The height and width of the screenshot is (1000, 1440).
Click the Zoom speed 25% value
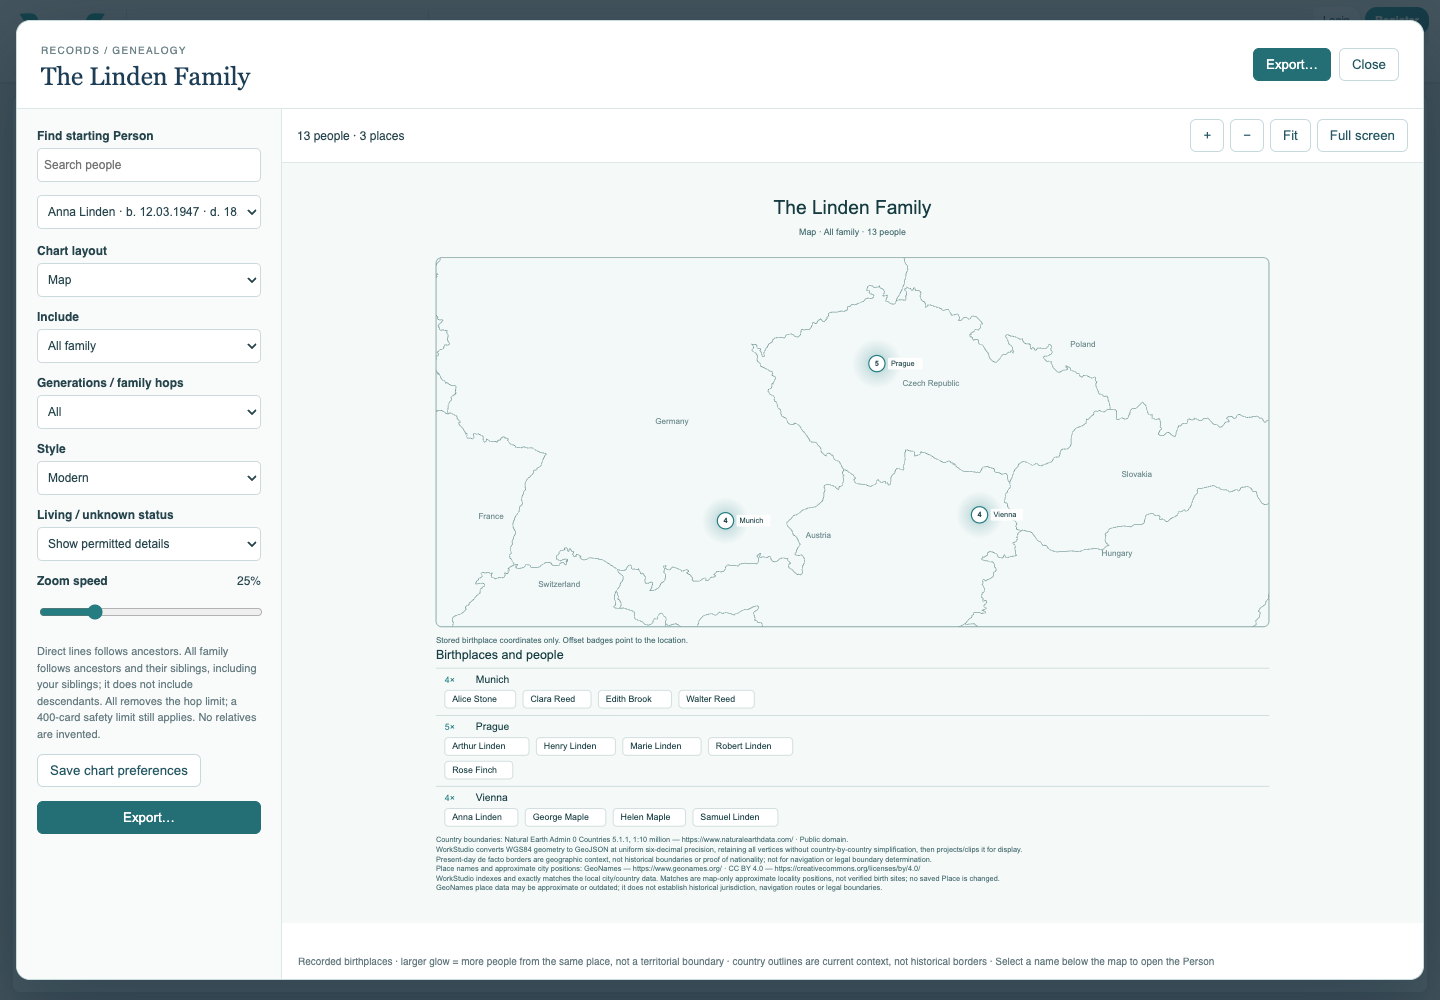click(x=248, y=581)
